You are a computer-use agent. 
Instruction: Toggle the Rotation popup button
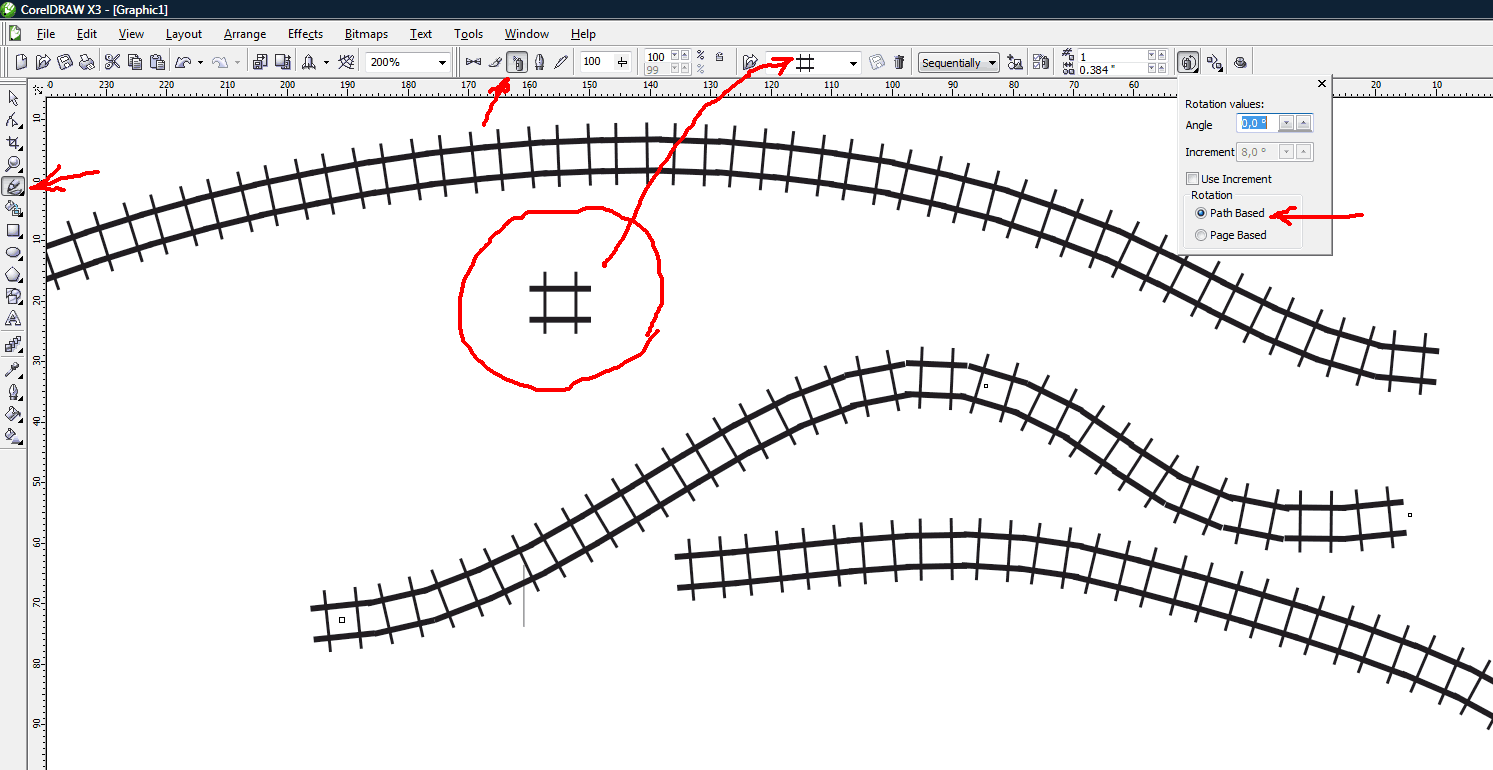[x=1188, y=62]
